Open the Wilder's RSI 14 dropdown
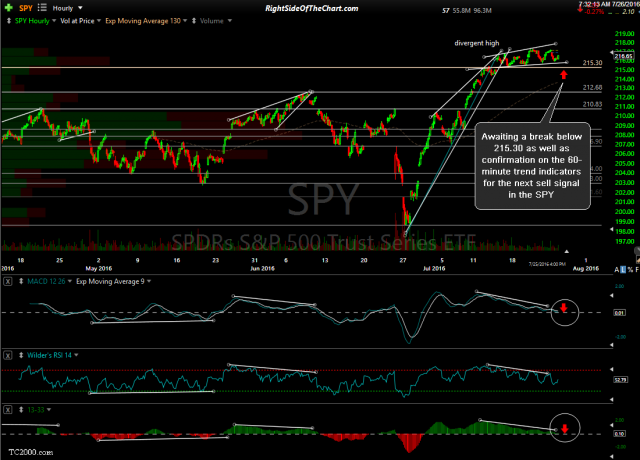The image size is (640, 460). point(76,355)
